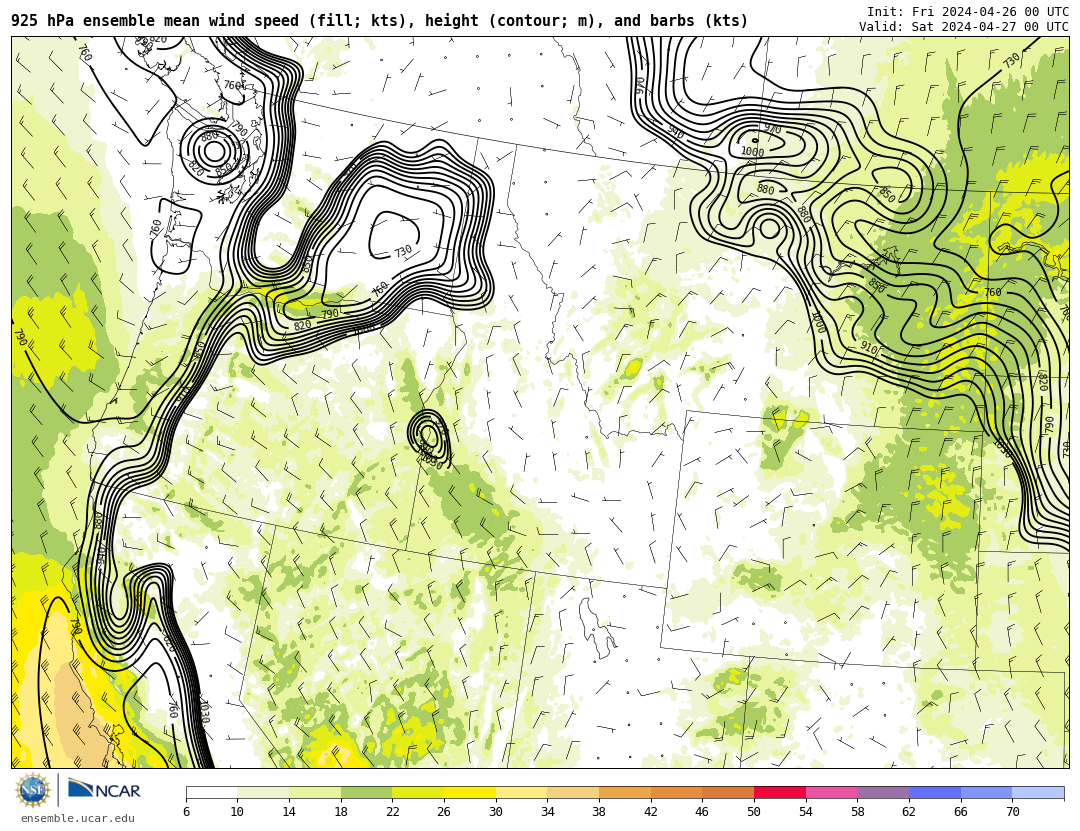Open the ensemble.ucar.edu link text
This screenshot has height=831, width=1080.
[78, 819]
